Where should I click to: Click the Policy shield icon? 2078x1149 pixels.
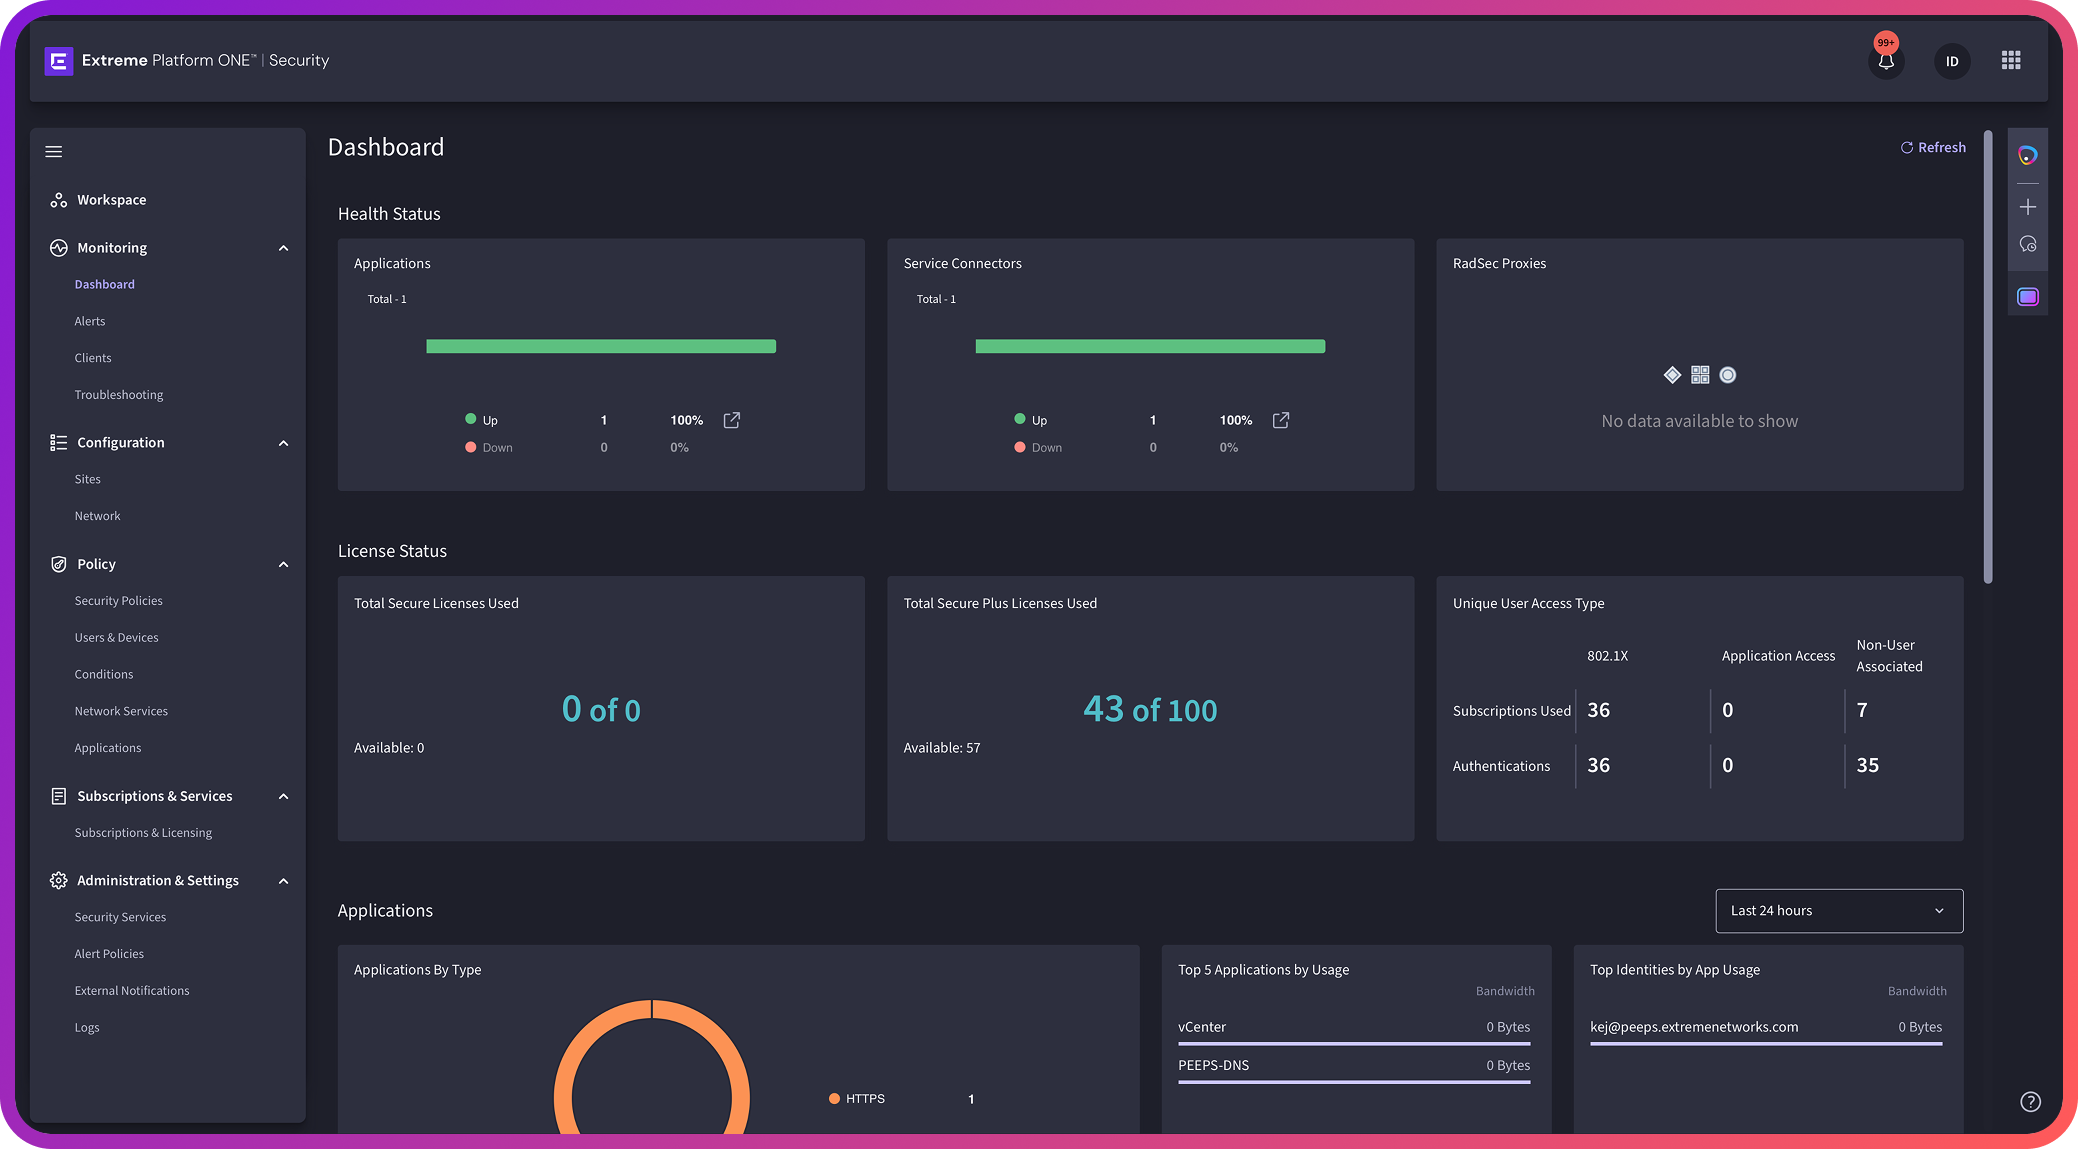[59, 564]
